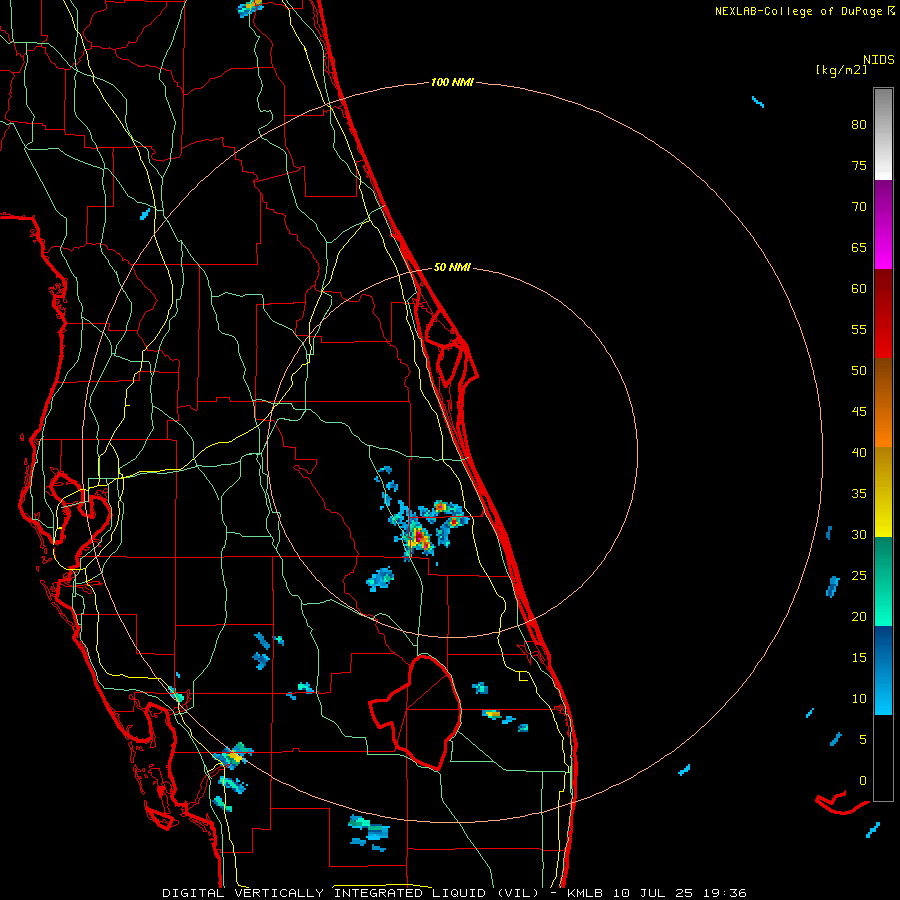This screenshot has height=900, width=900.
Task: Select the 100 NMI range ring label
Action: pyautogui.click(x=452, y=82)
